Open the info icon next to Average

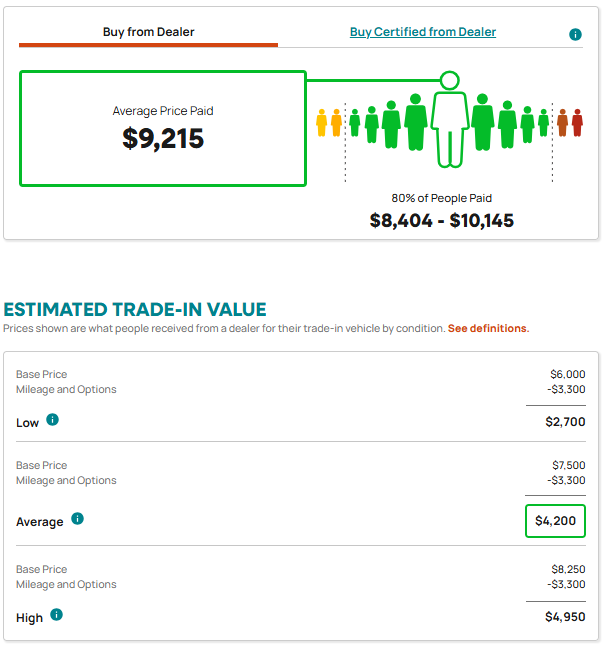click(77, 519)
